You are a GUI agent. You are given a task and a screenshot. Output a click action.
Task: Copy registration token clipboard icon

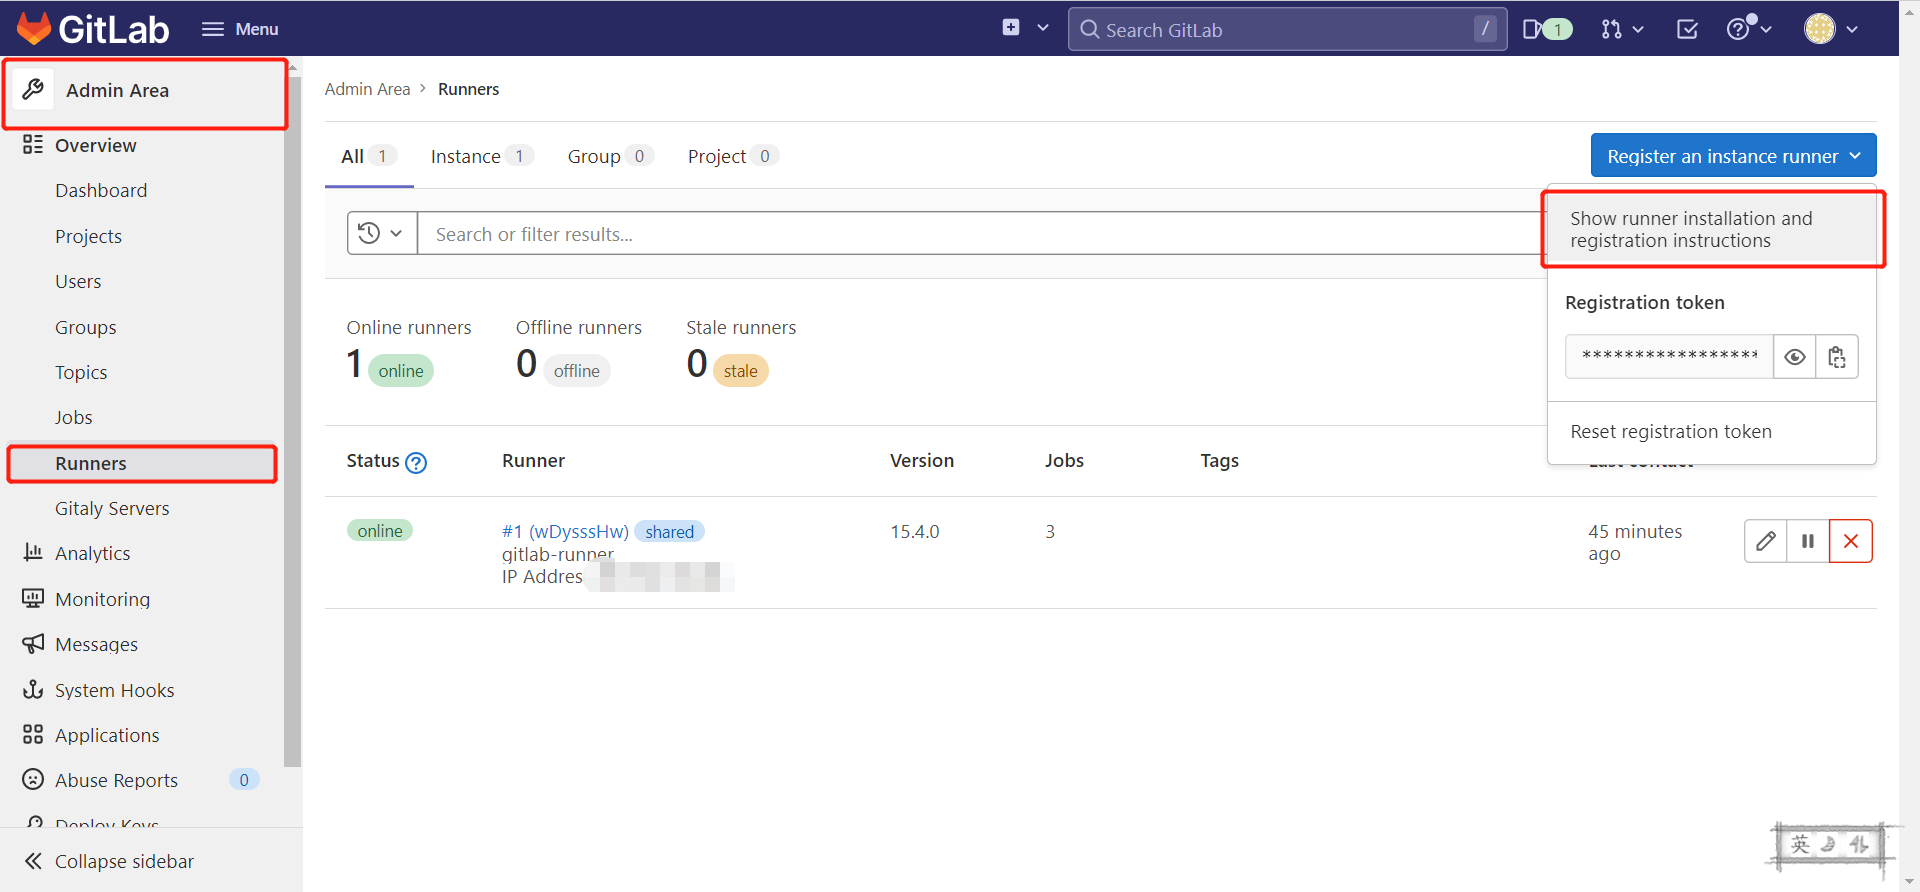click(1837, 357)
